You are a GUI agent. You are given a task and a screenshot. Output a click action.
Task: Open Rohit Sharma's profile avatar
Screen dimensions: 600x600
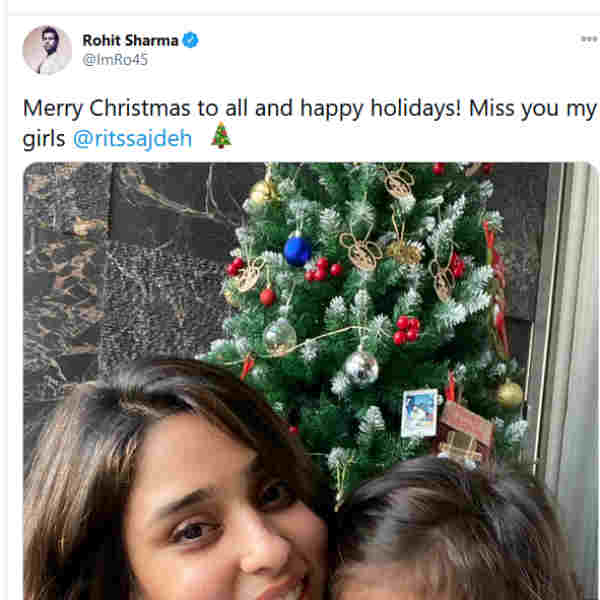pyautogui.click(x=47, y=50)
